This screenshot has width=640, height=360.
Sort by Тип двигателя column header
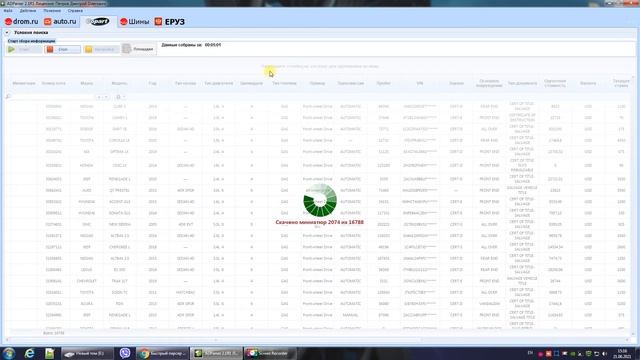(x=218, y=83)
